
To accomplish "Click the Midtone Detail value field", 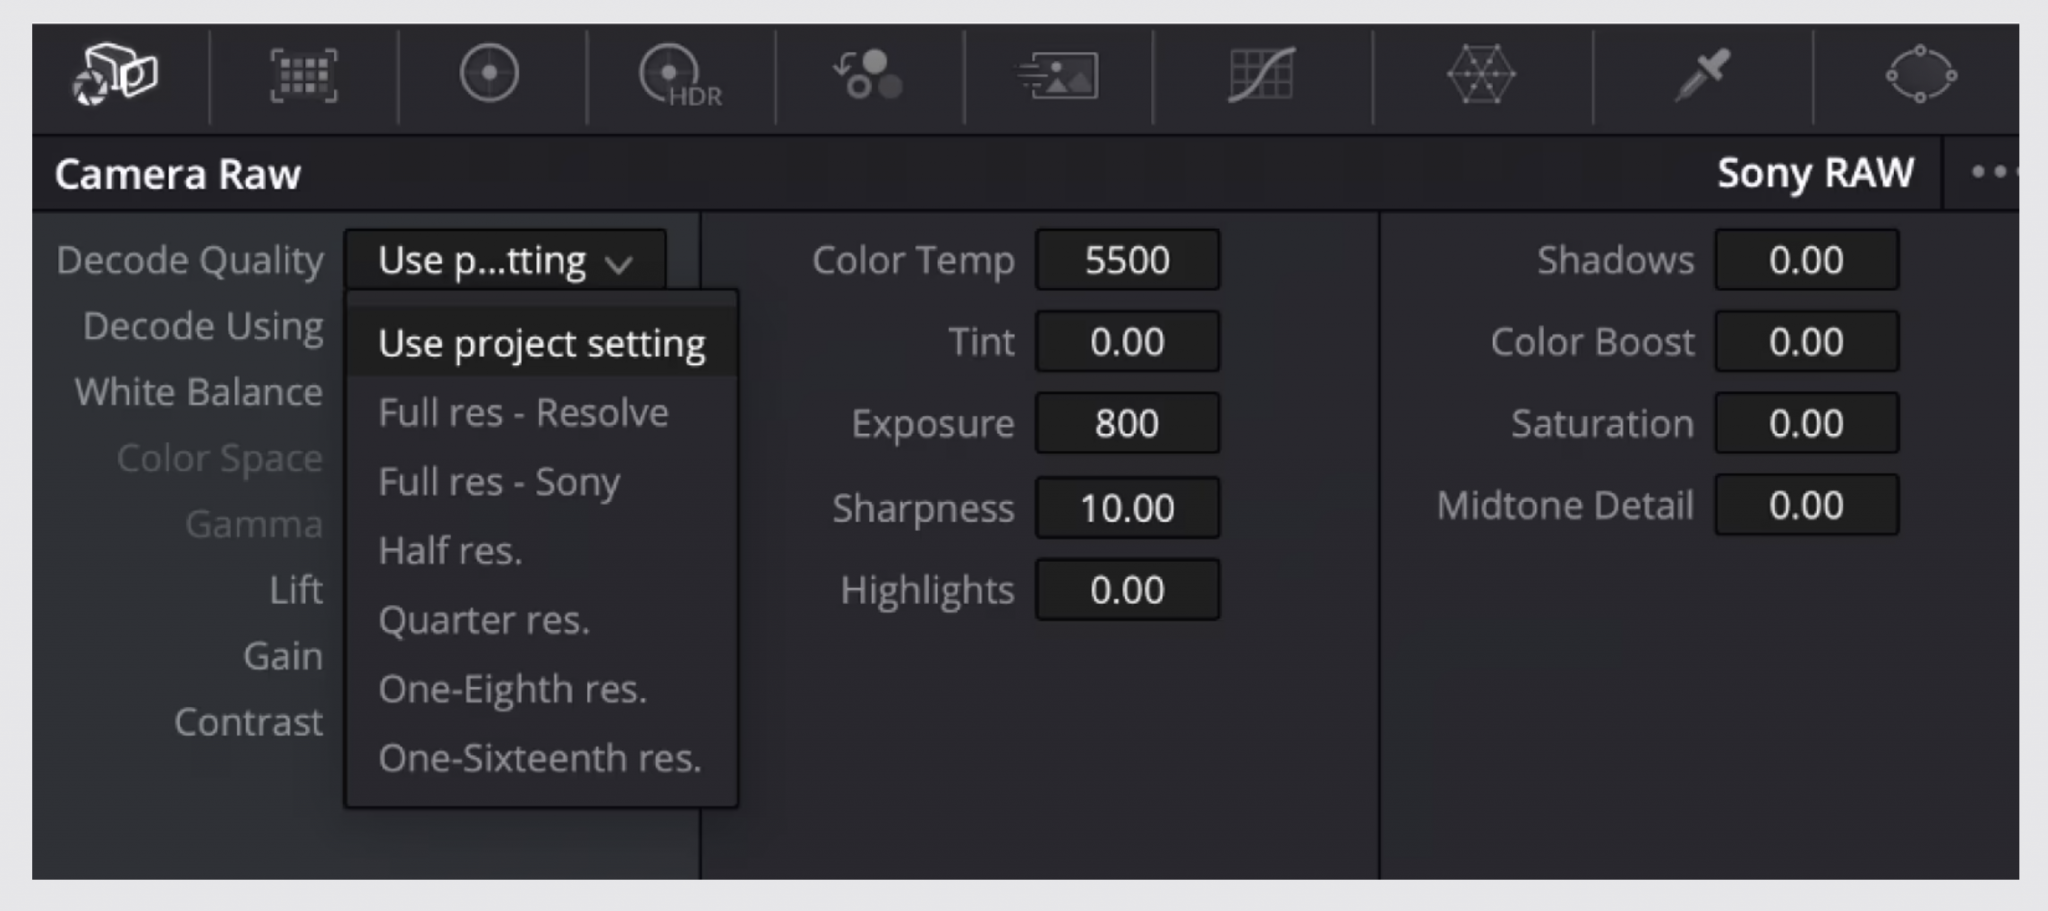I will 1806,505.
